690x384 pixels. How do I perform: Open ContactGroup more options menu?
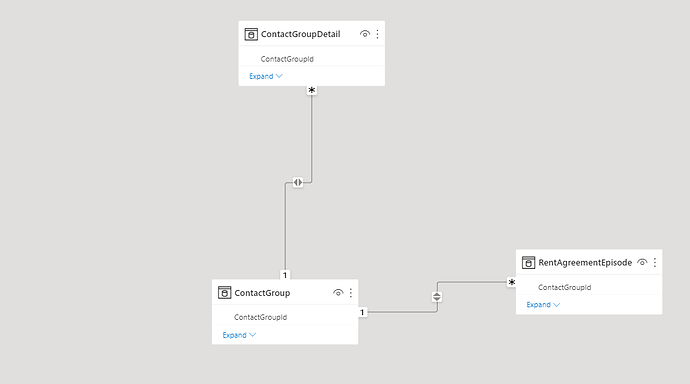pos(351,293)
